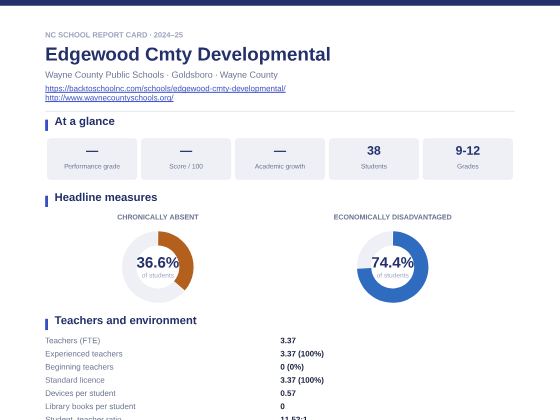Click the 'At a glance' section heading

[x=85, y=121]
